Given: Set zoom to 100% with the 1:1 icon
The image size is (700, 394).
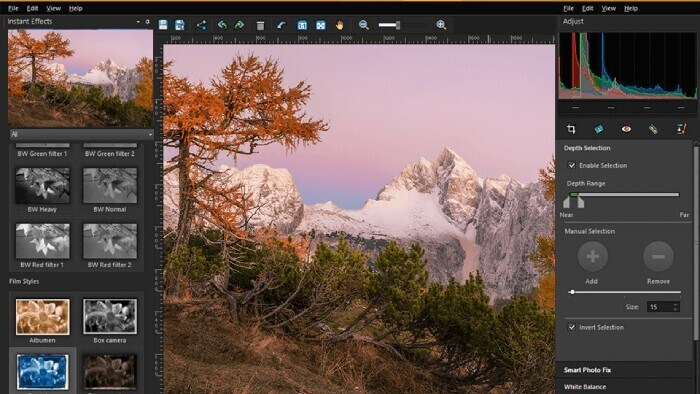Looking at the screenshot, I should coord(302,25).
